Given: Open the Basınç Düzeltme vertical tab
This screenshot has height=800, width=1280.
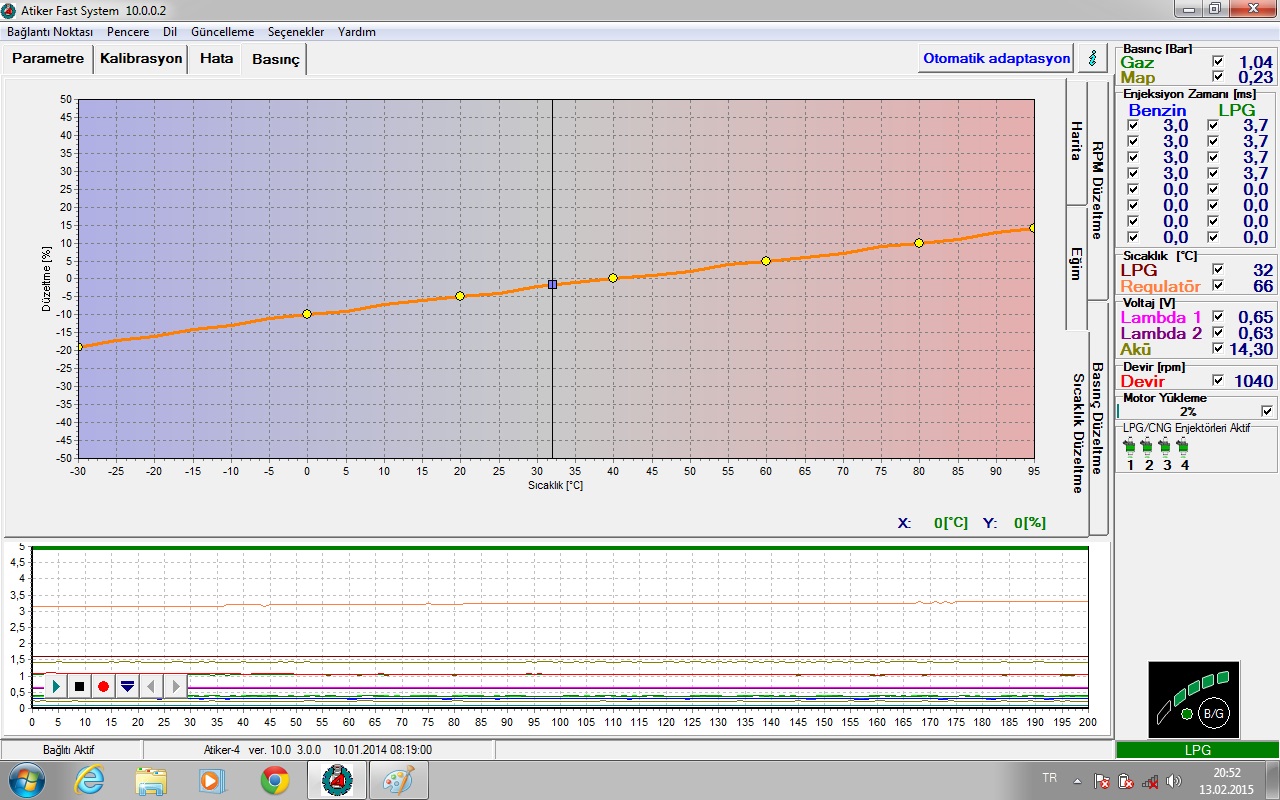Looking at the screenshot, I should coord(1097,418).
